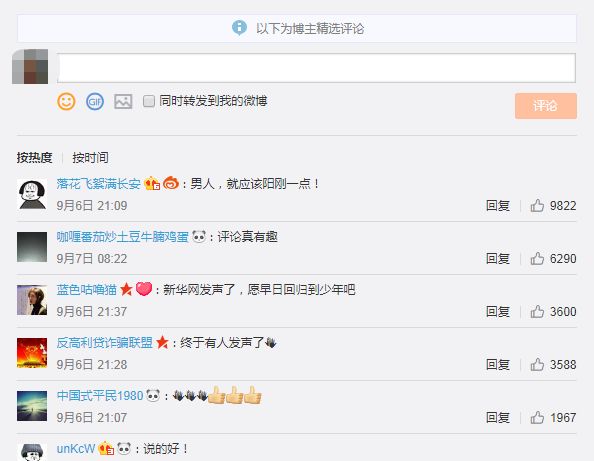Sort comments by 按热度
The width and height of the screenshot is (594, 461).
point(34,158)
